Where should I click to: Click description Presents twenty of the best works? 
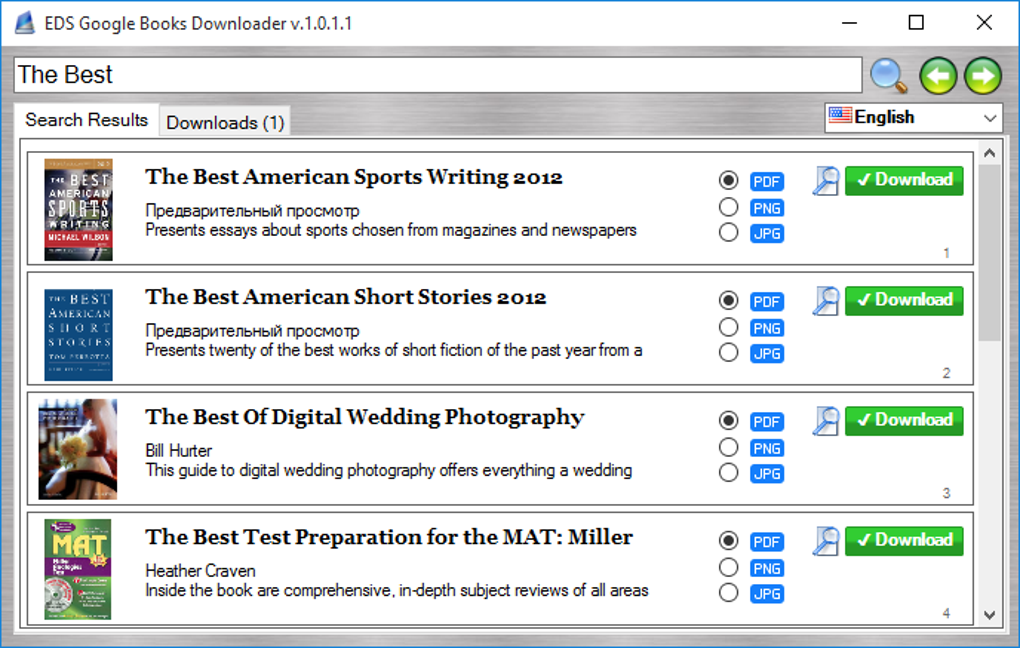click(x=394, y=351)
